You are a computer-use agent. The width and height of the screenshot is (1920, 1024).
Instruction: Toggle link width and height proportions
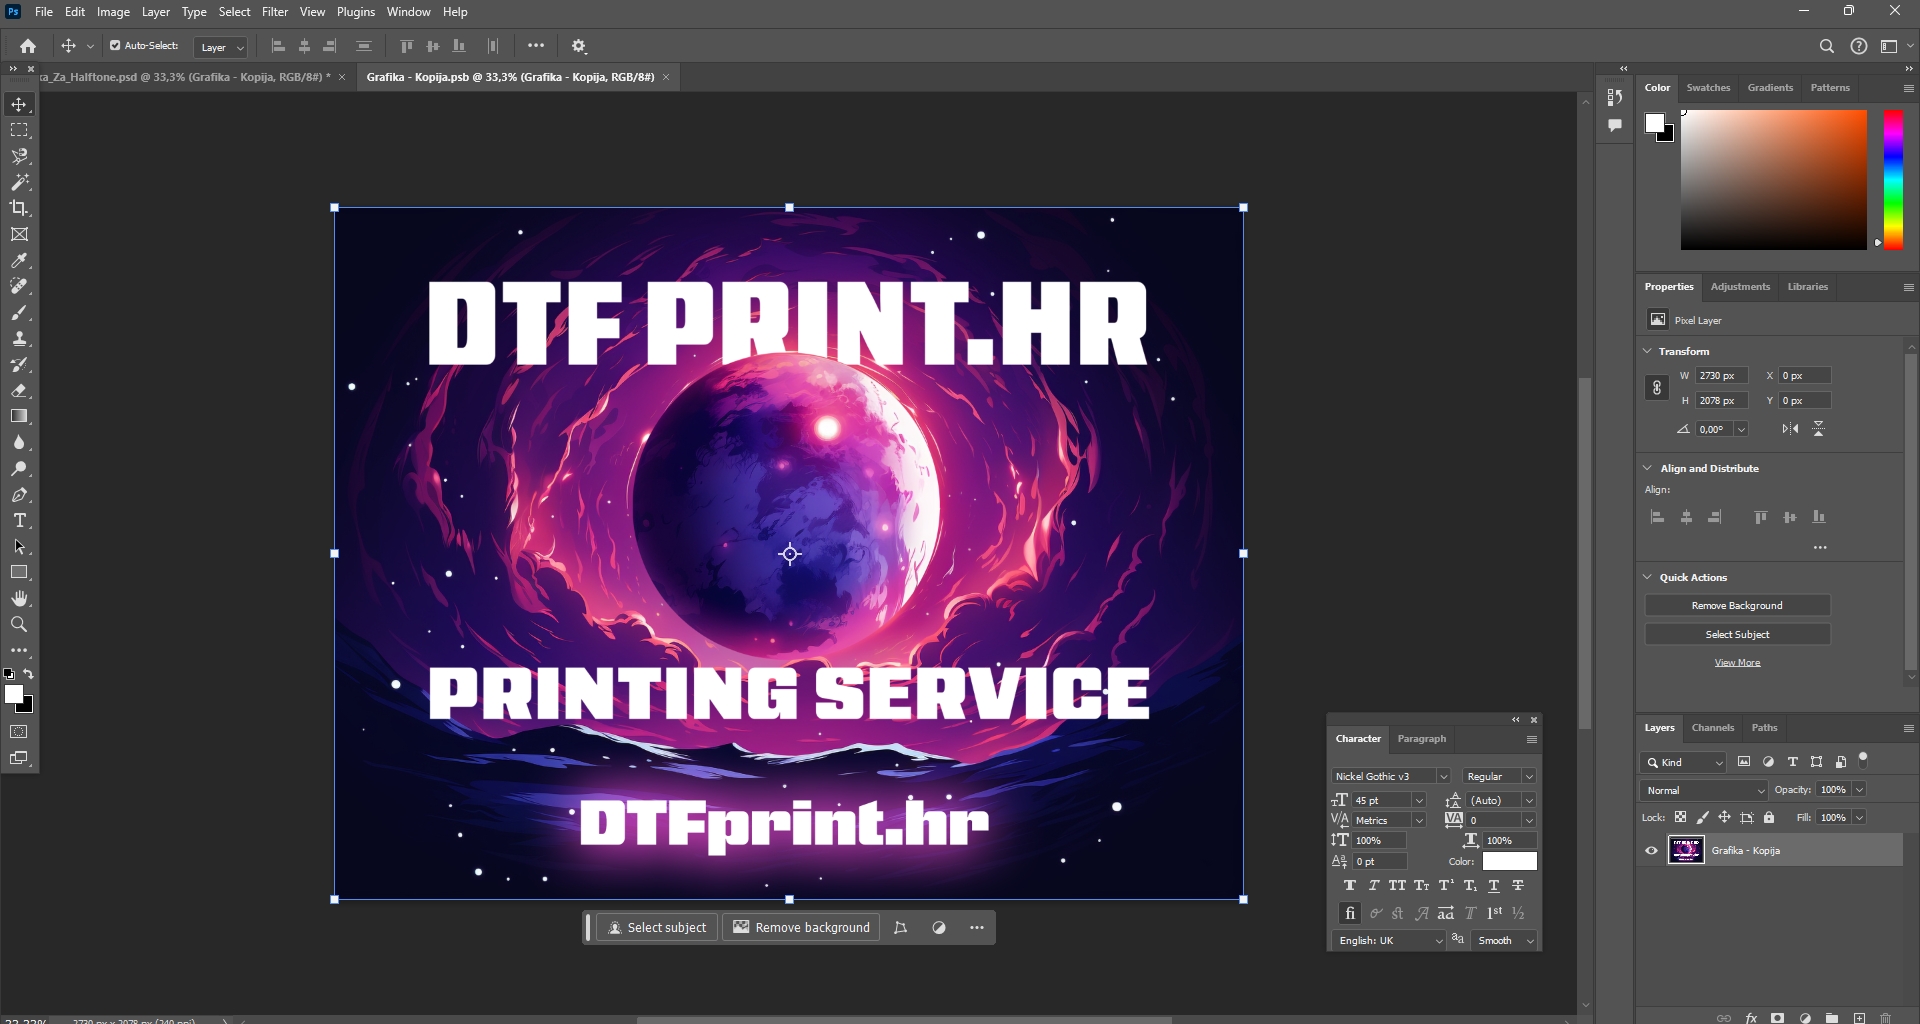pos(1657,388)
